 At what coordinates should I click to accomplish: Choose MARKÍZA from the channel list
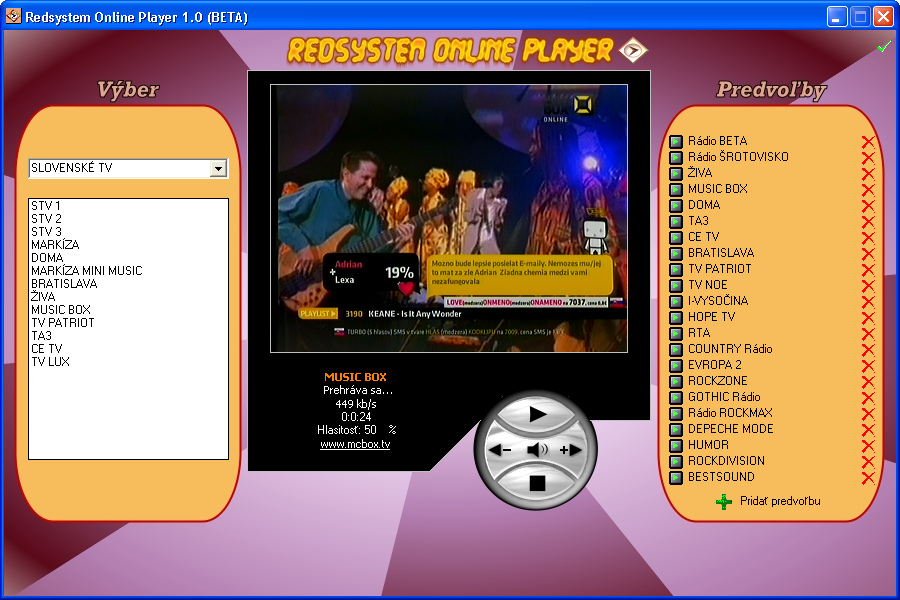point(55,245)
